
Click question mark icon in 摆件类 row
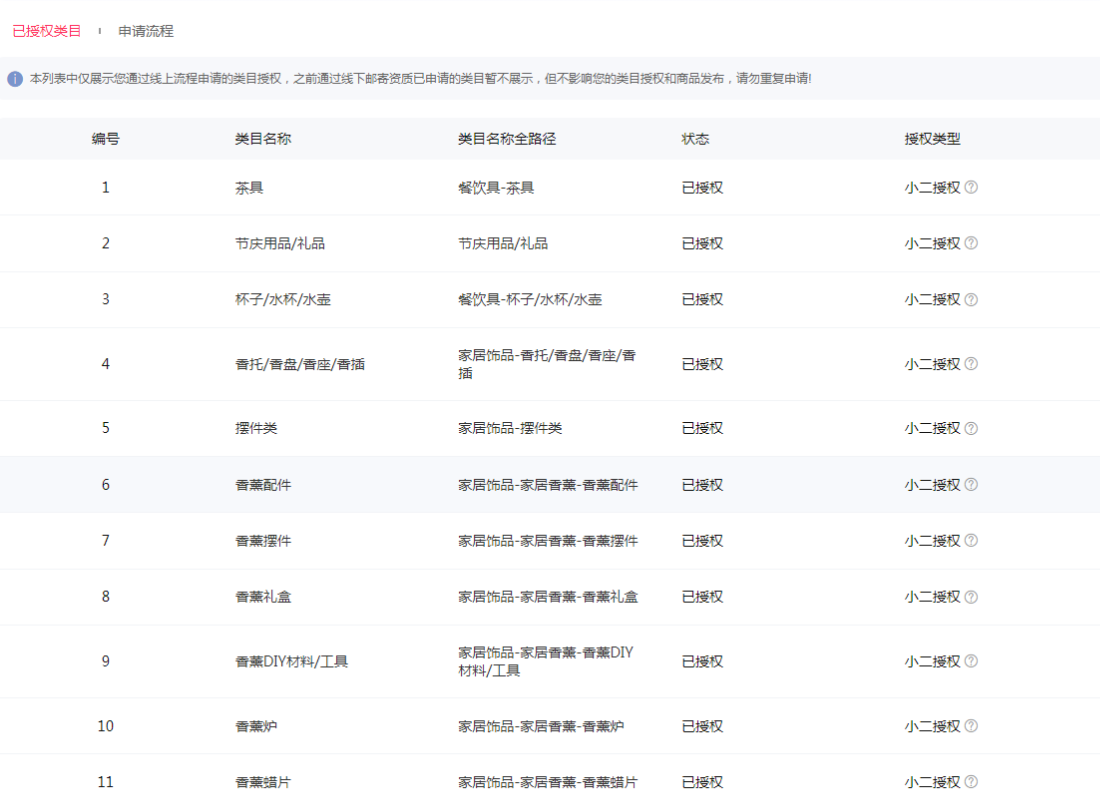tap(971, 428)
